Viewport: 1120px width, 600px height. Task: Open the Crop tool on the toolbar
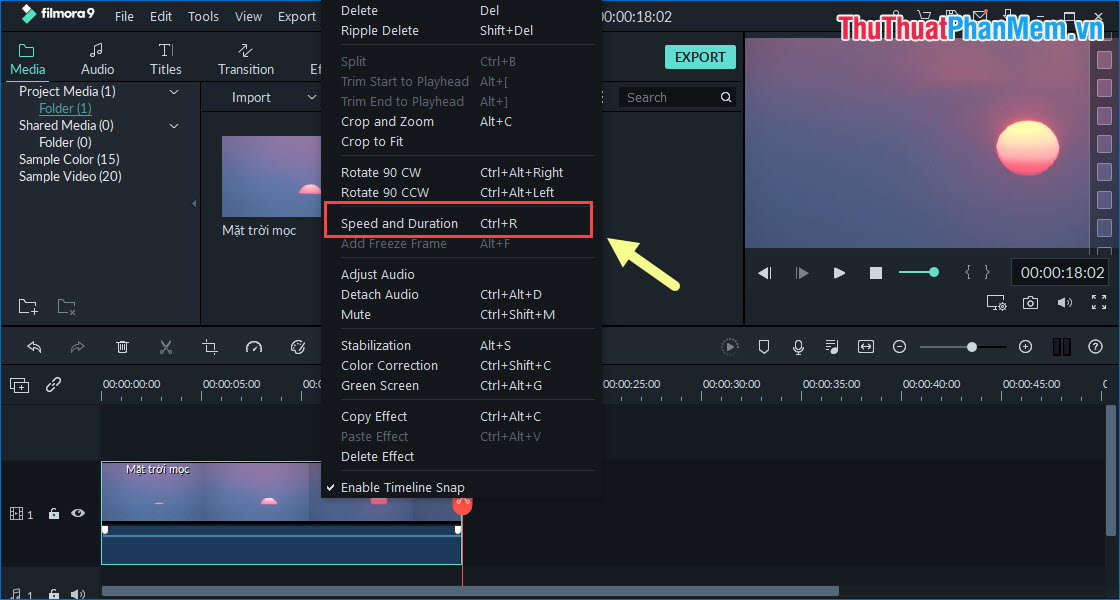210,346
